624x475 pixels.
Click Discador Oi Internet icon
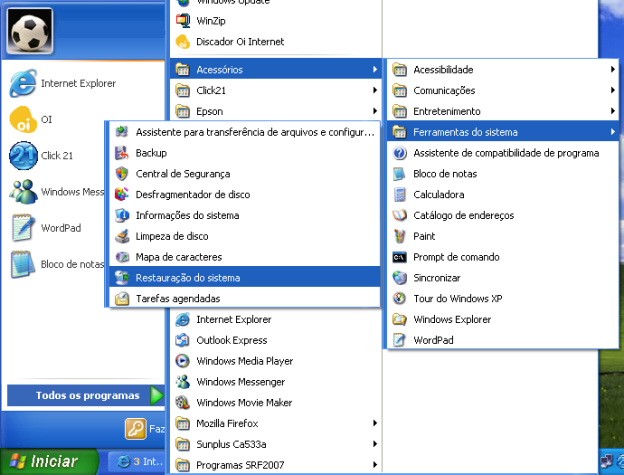[183, 41]
